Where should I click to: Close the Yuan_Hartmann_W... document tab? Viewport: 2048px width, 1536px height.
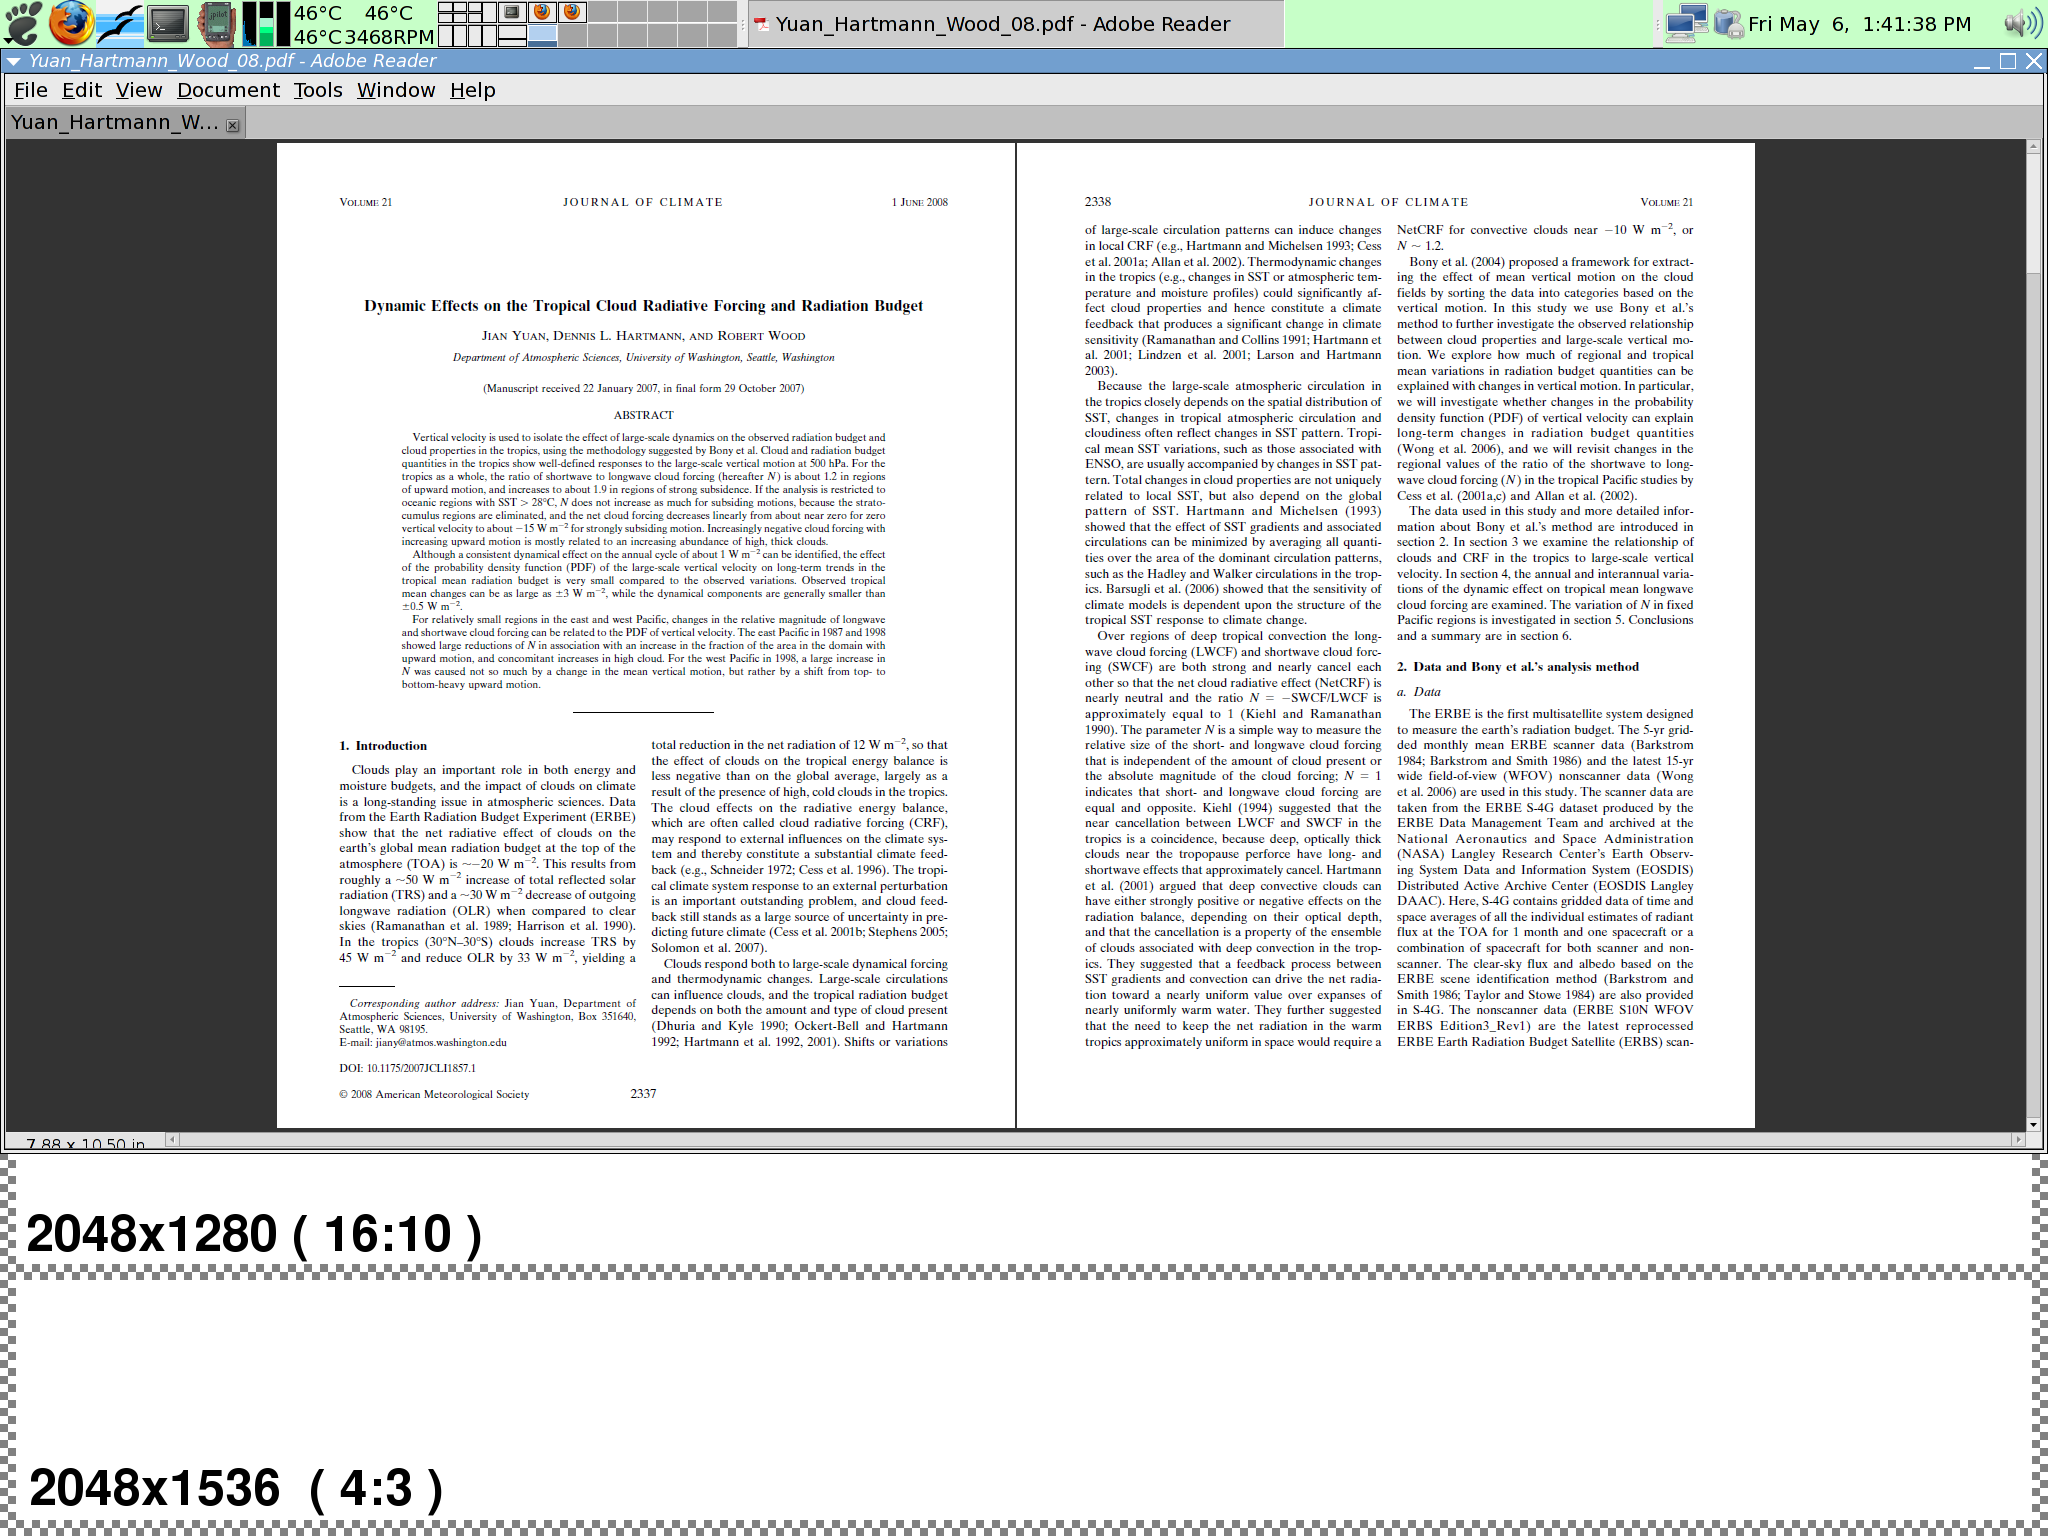point(233,125)
